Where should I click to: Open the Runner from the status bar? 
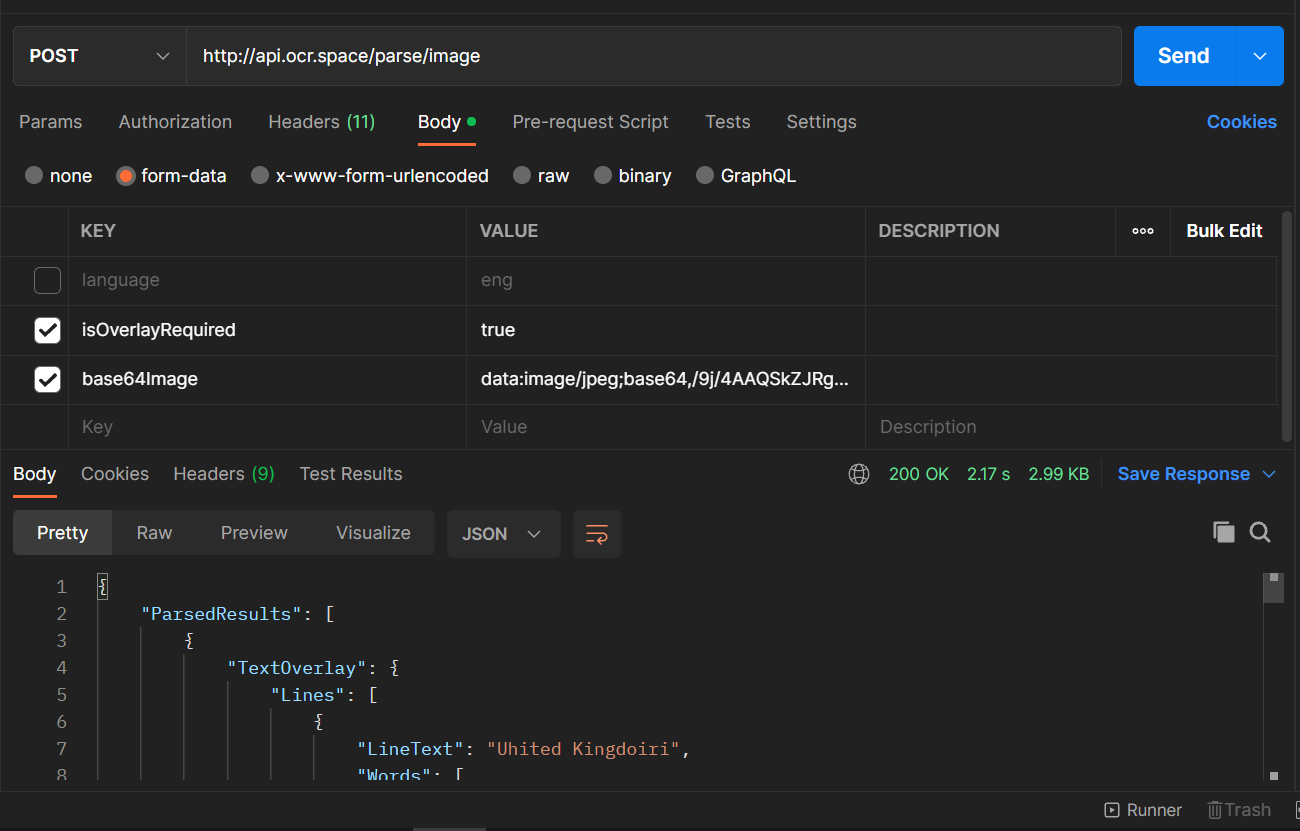click(x=1143, y=810)
